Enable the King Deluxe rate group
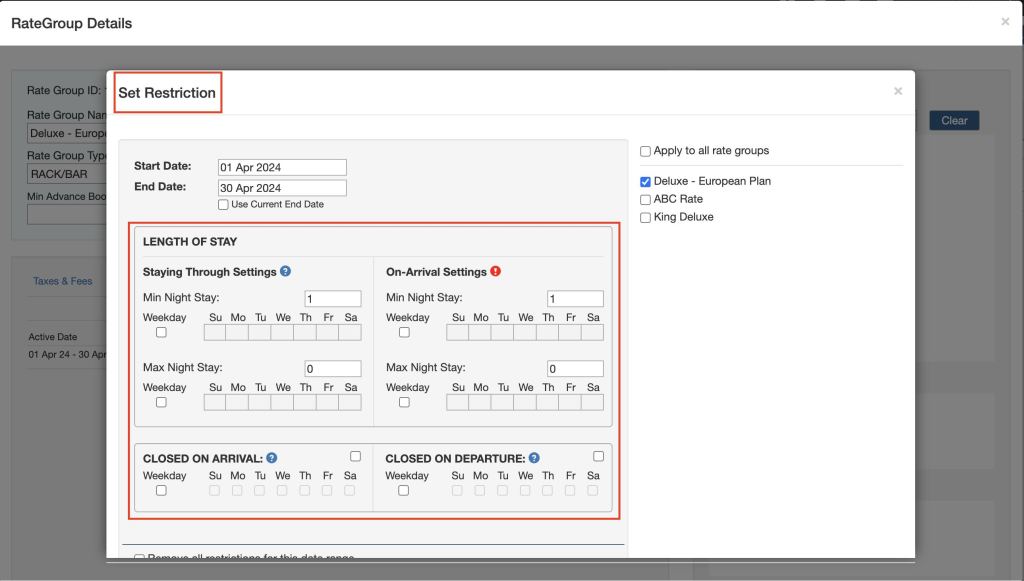The image size is (1024, 581). point(645,217)
